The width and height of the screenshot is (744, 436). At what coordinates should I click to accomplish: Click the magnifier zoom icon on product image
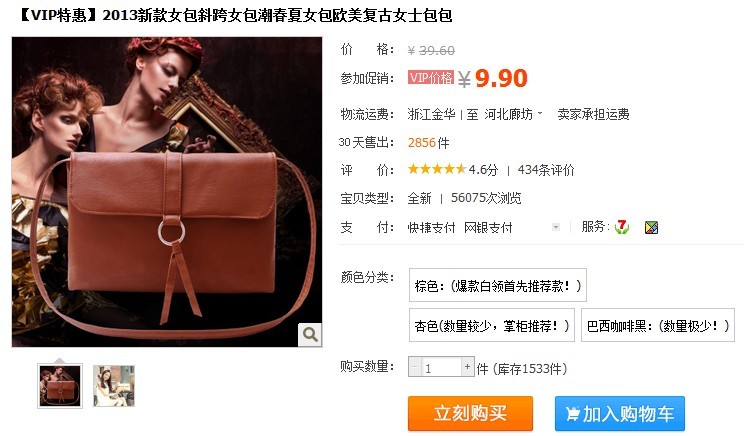(310, 334)
